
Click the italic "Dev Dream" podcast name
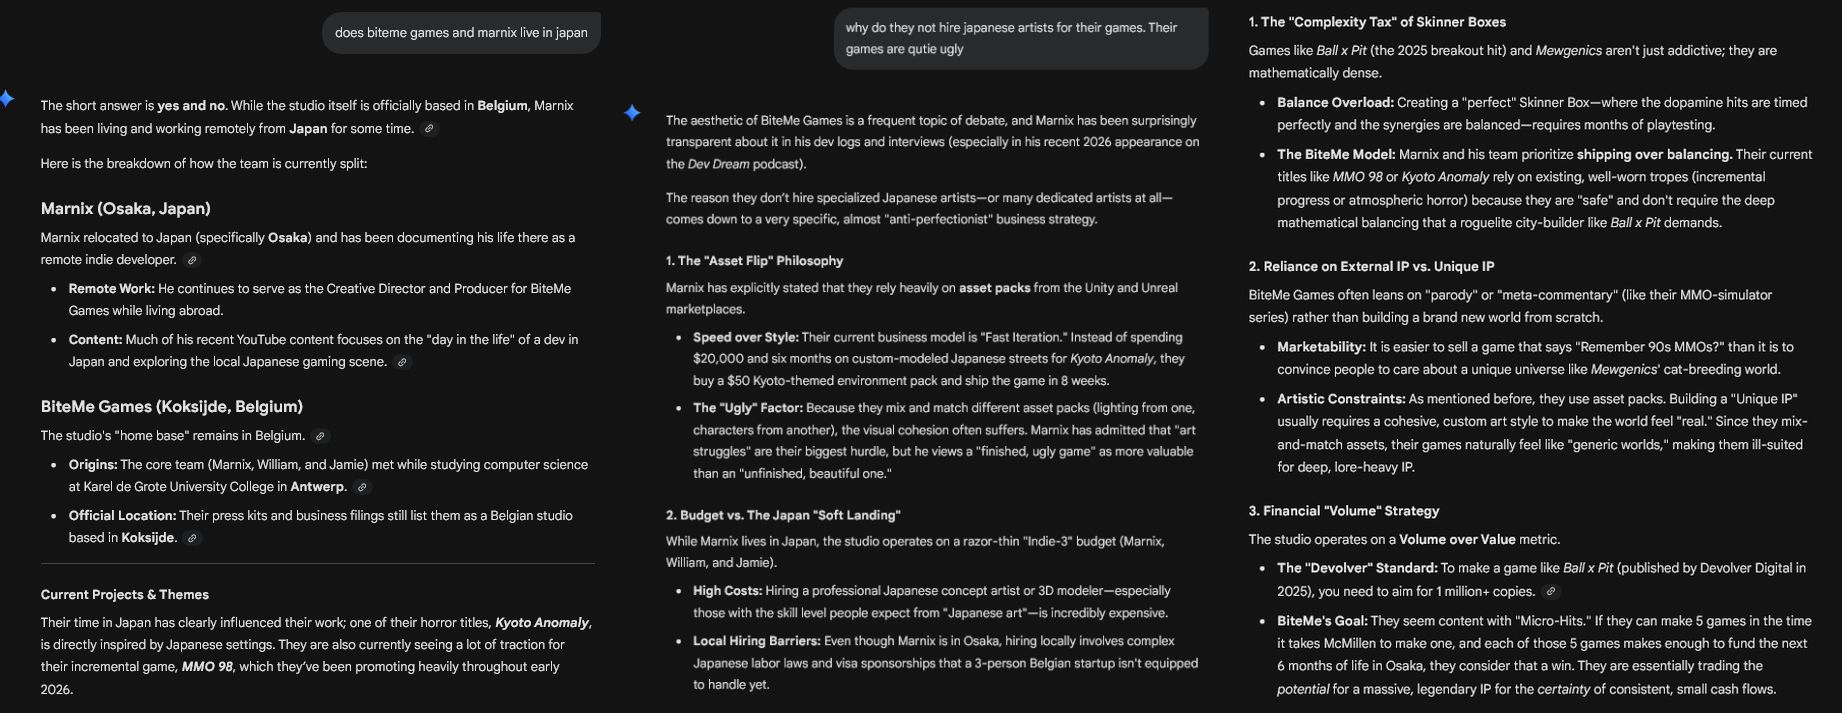coord(721,164)
